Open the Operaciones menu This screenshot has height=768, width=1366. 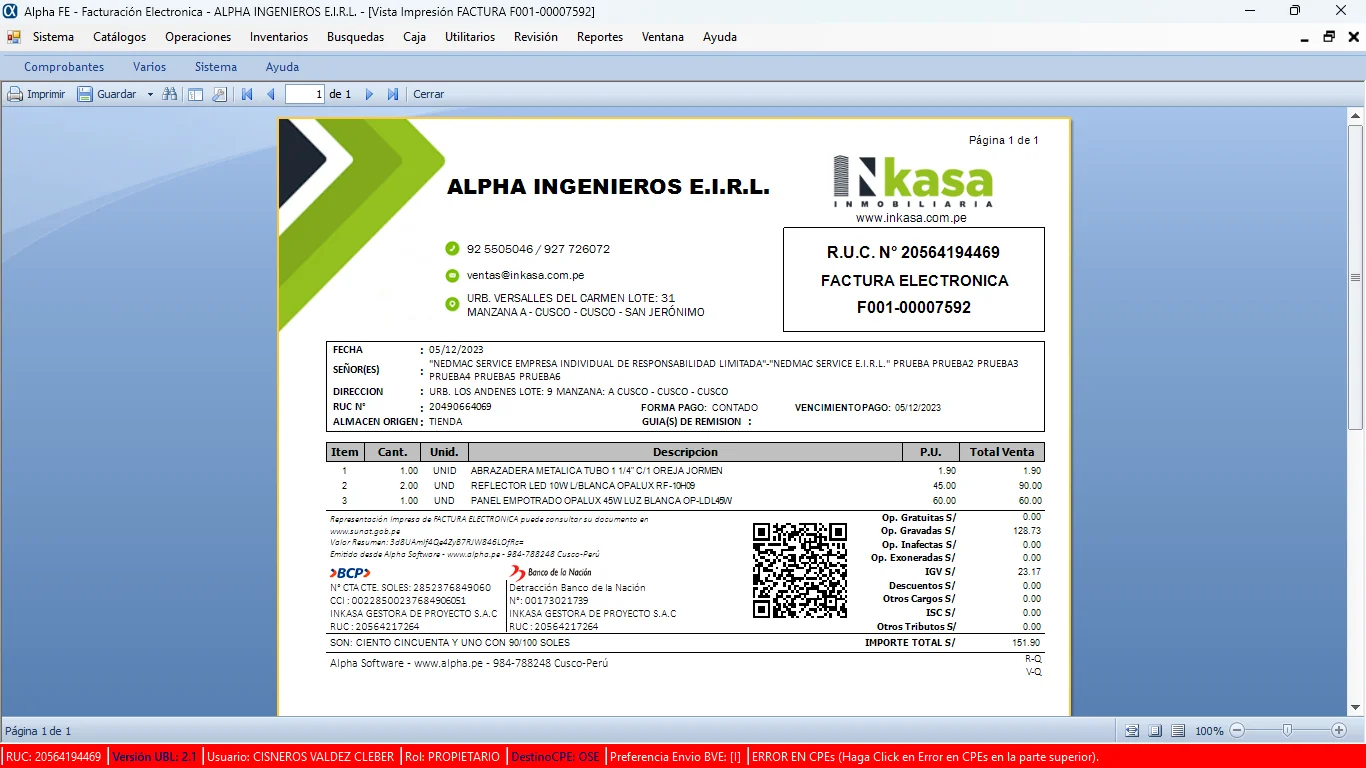click(198, 37)
